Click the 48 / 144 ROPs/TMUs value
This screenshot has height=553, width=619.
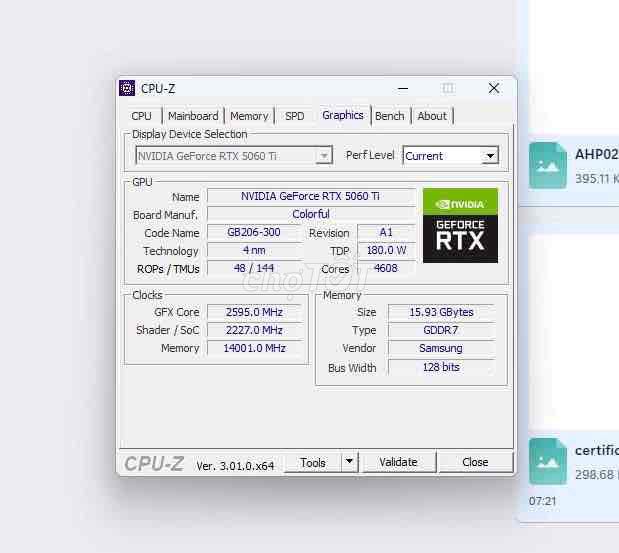click(x=254, y=268)
